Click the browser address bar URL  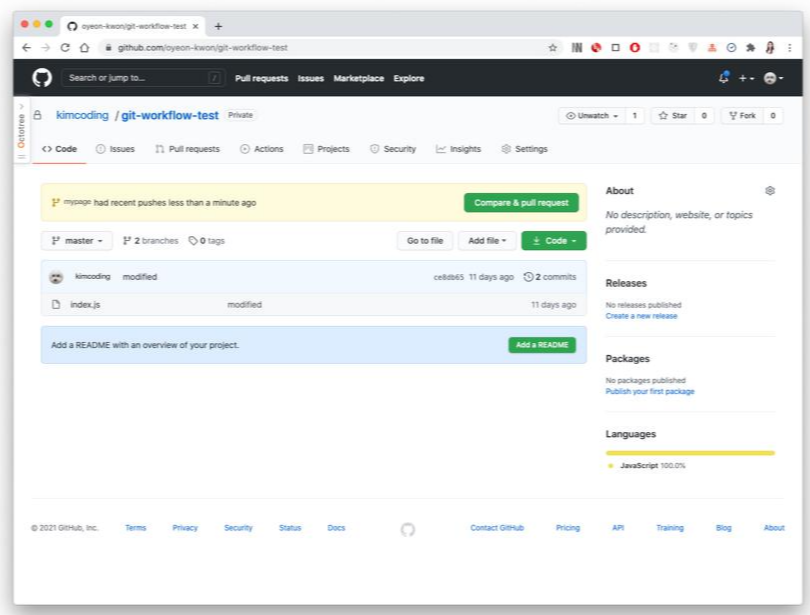tap(202, 48)
